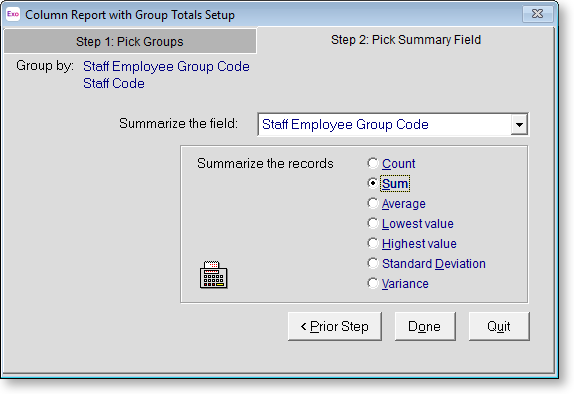
Task: Select the Count radio button
Action: pos(373,163)
